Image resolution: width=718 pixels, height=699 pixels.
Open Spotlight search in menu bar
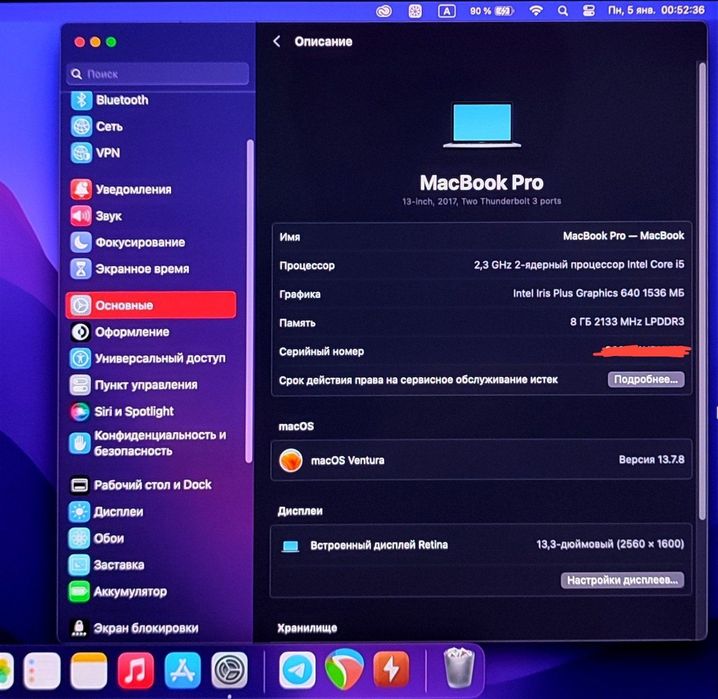click(563, 11)
